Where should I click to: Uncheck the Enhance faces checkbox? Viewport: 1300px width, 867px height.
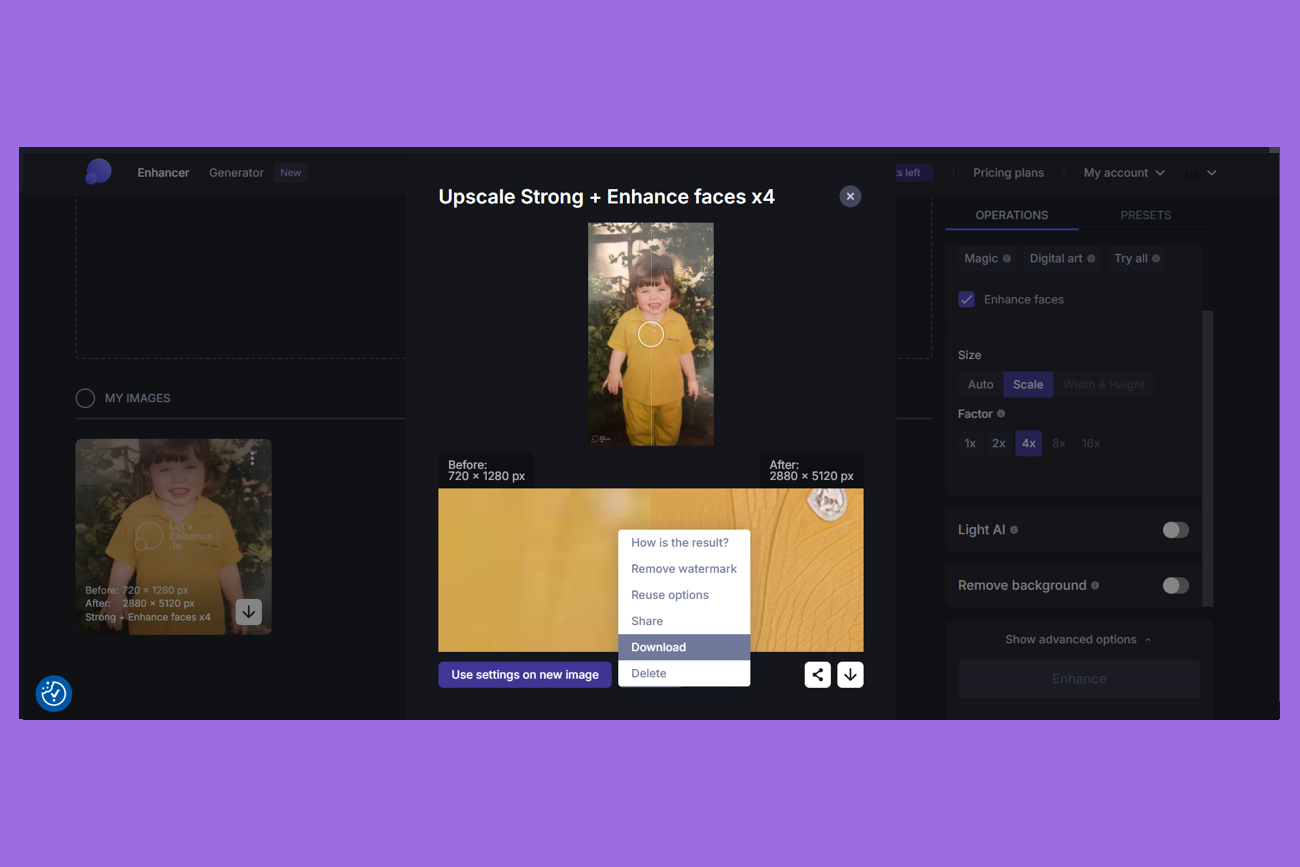[967, 299]
